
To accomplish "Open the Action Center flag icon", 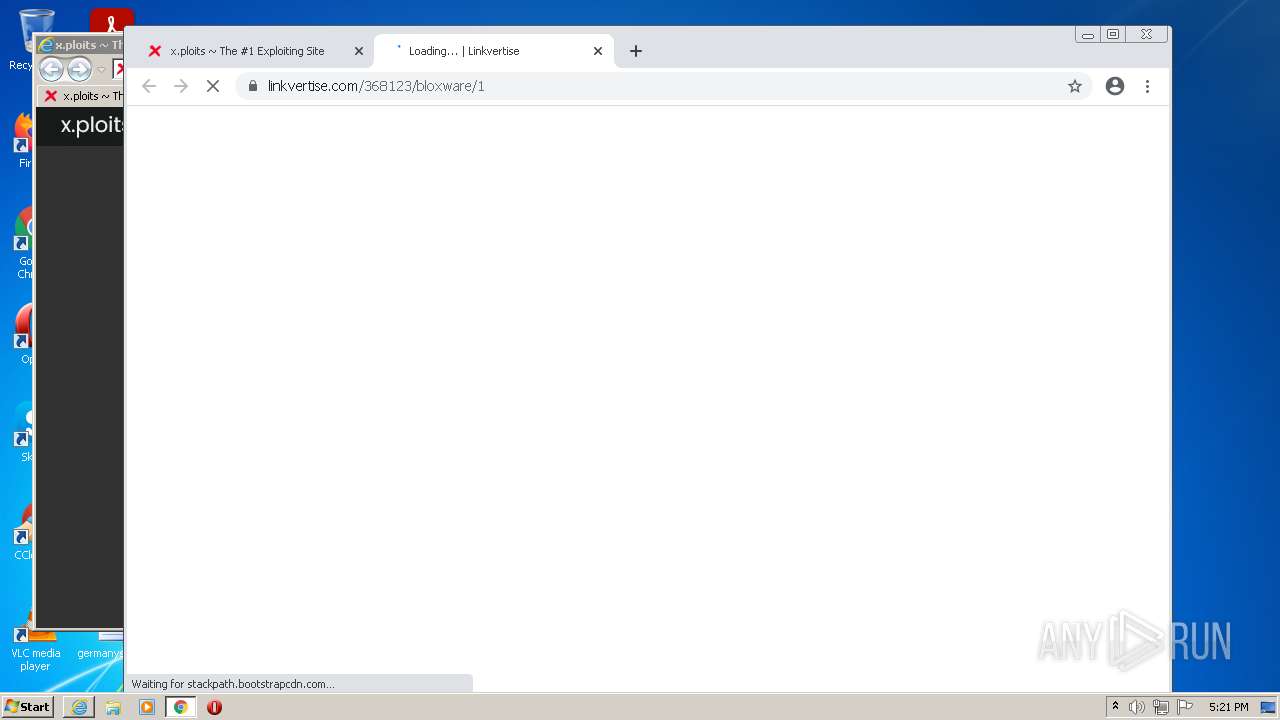I will coord(1185,707).
